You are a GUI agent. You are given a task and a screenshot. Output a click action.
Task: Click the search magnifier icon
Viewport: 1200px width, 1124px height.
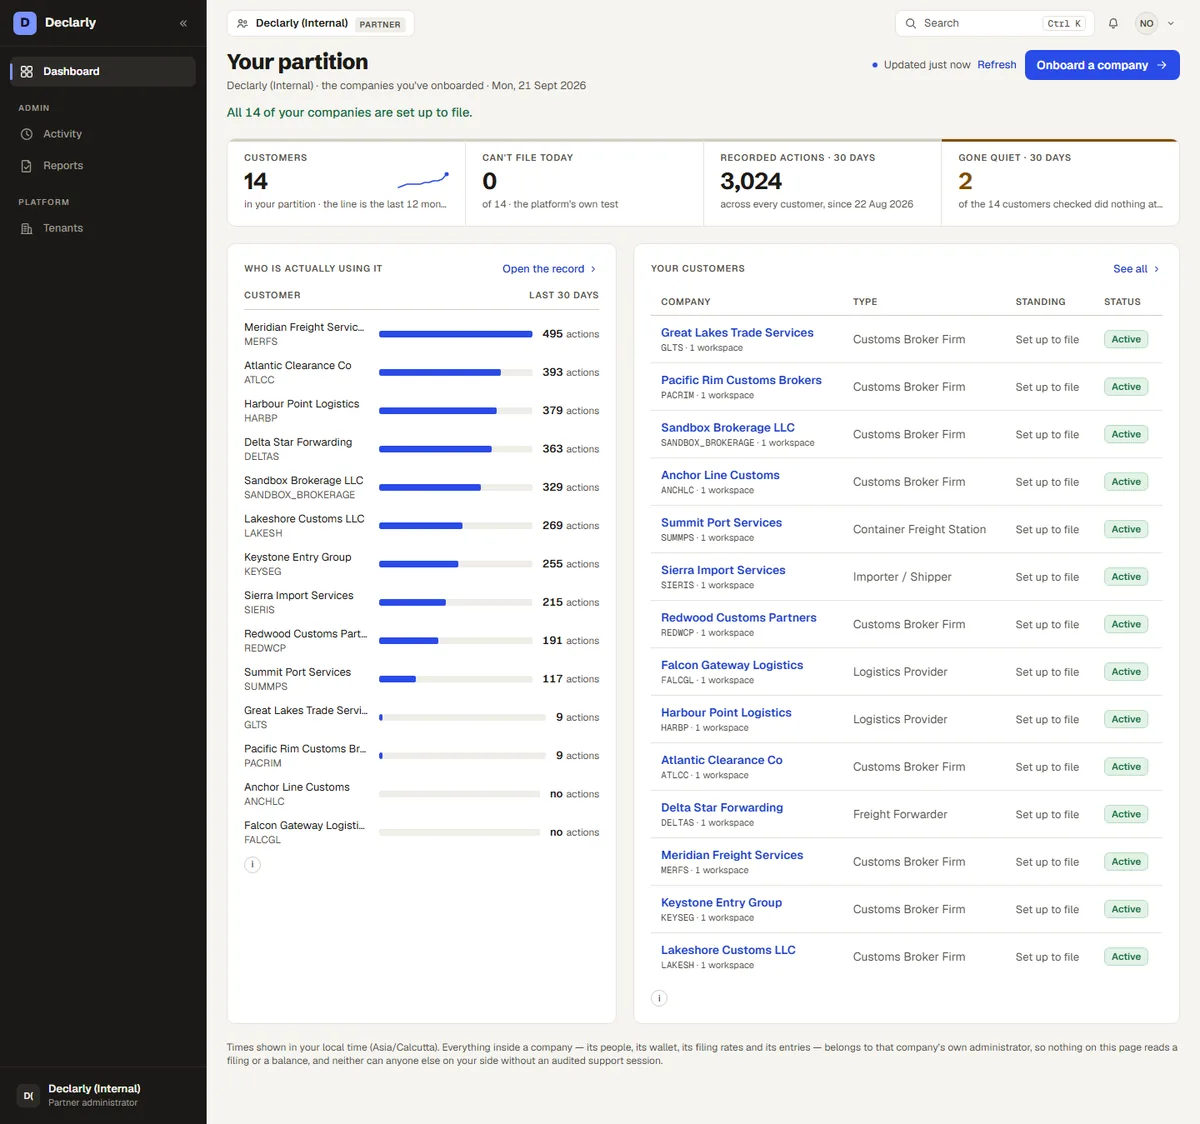911,23
